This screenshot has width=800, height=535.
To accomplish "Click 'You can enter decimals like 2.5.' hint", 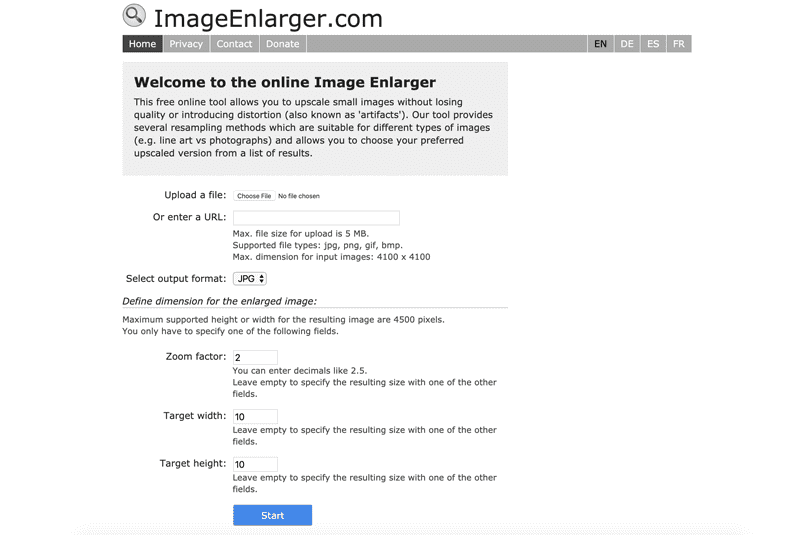I will click(x=299, y=371).
